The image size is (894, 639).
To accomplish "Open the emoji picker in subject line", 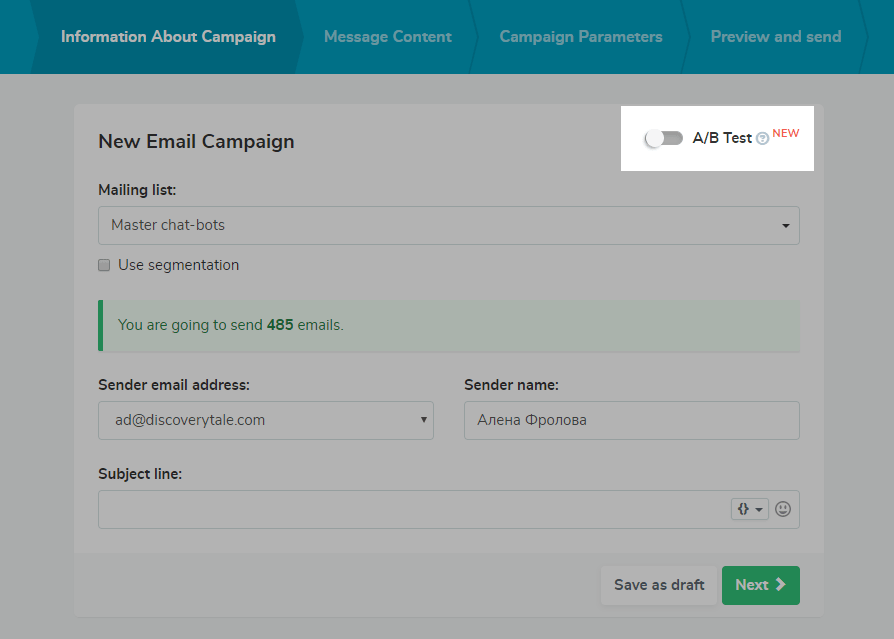I will click(783, 509).
